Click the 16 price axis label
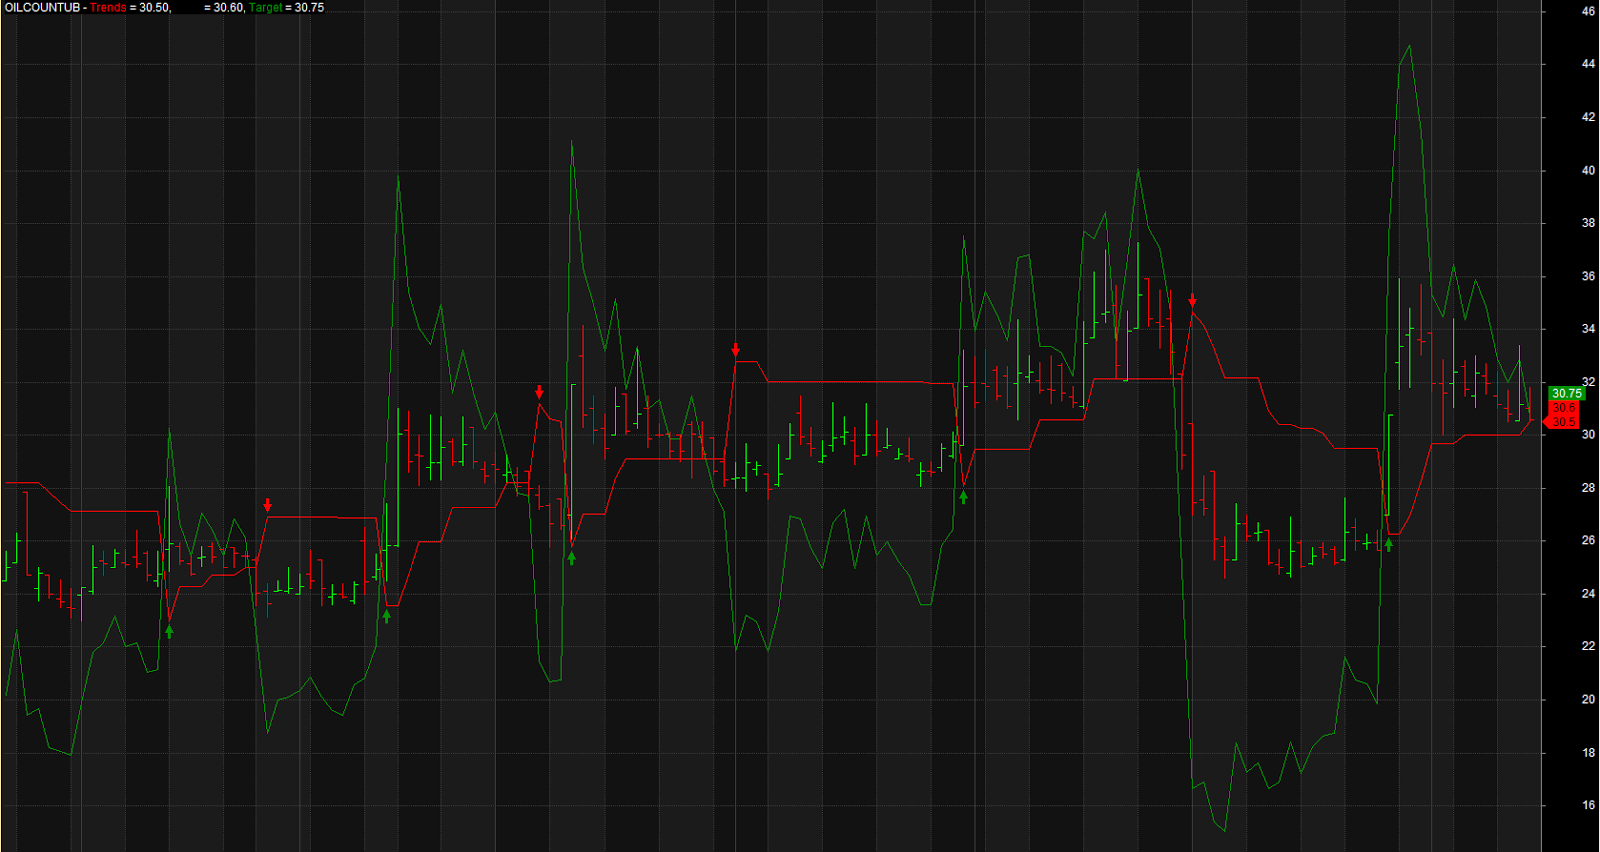This screenshot has height=852, width=1600. tap(1588, 805)
